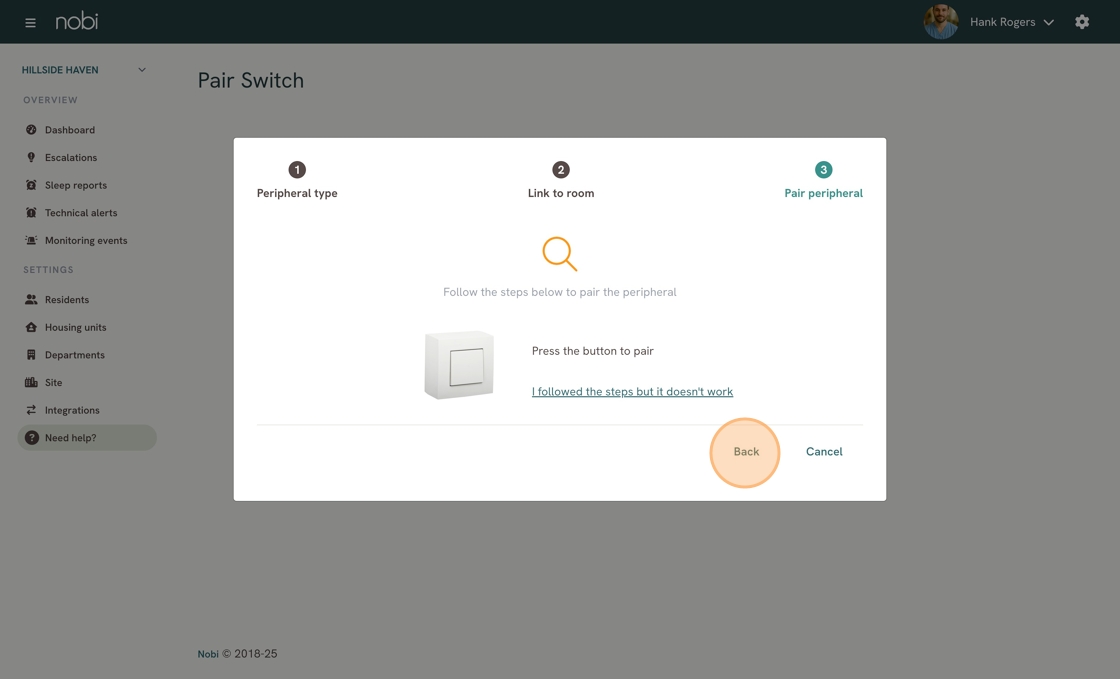The image size is (1120, 679).
Task: Click the Housing units icon
Action: pos(31,327)
